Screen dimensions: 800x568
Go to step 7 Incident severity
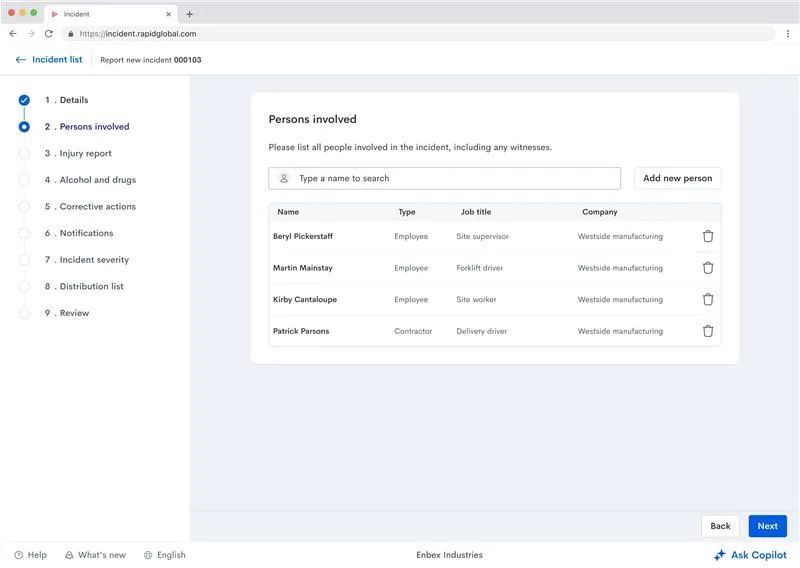point(87,260)
